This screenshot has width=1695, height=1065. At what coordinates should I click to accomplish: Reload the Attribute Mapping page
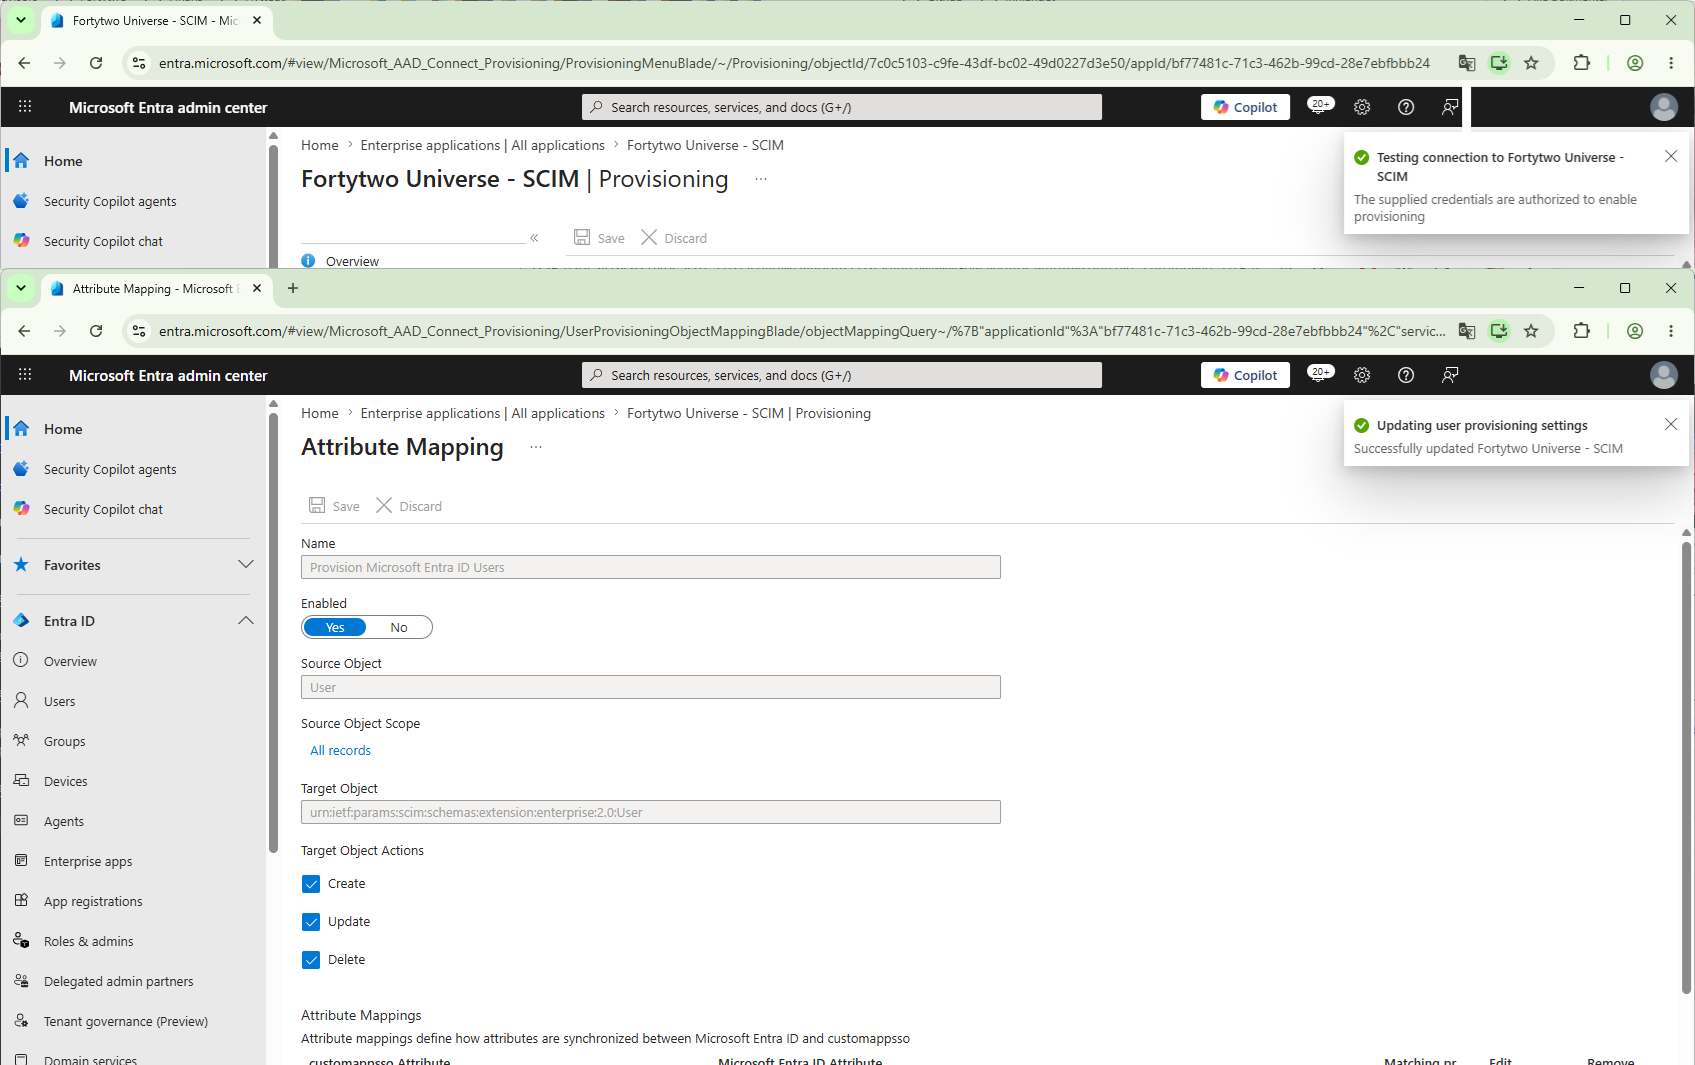pos(96,331)
